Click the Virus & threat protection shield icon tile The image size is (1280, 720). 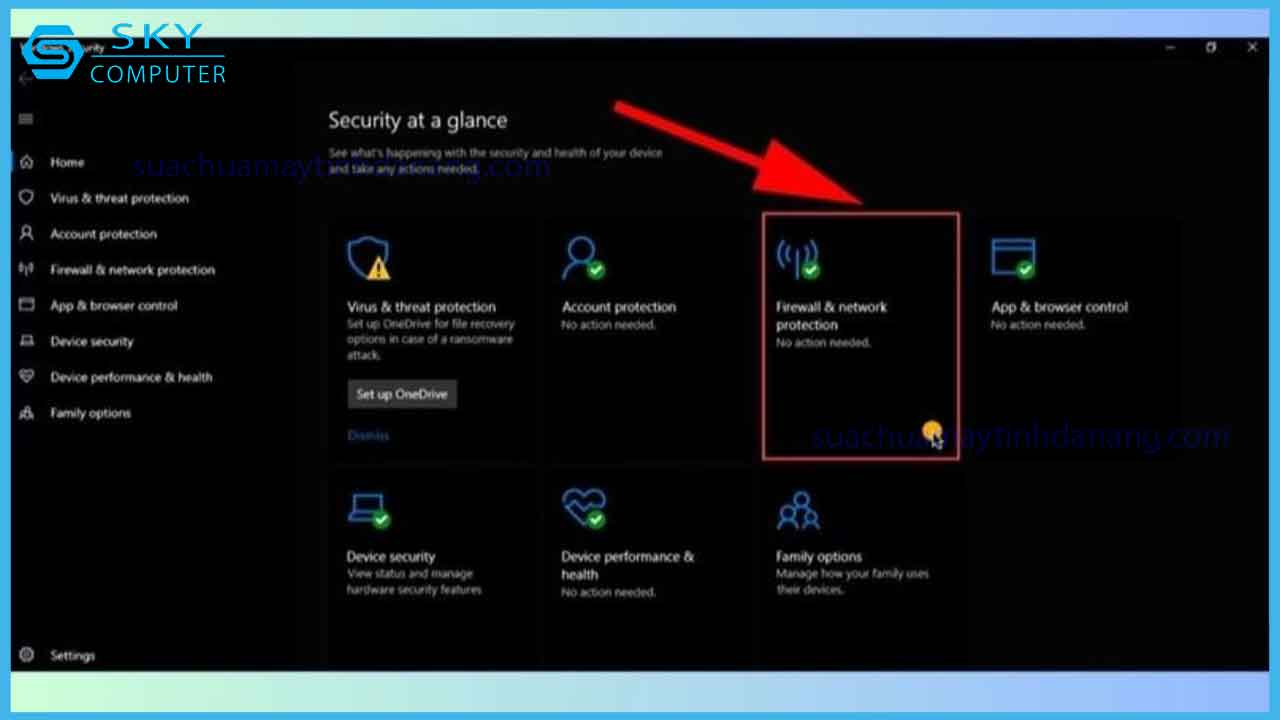pos(367,259)
